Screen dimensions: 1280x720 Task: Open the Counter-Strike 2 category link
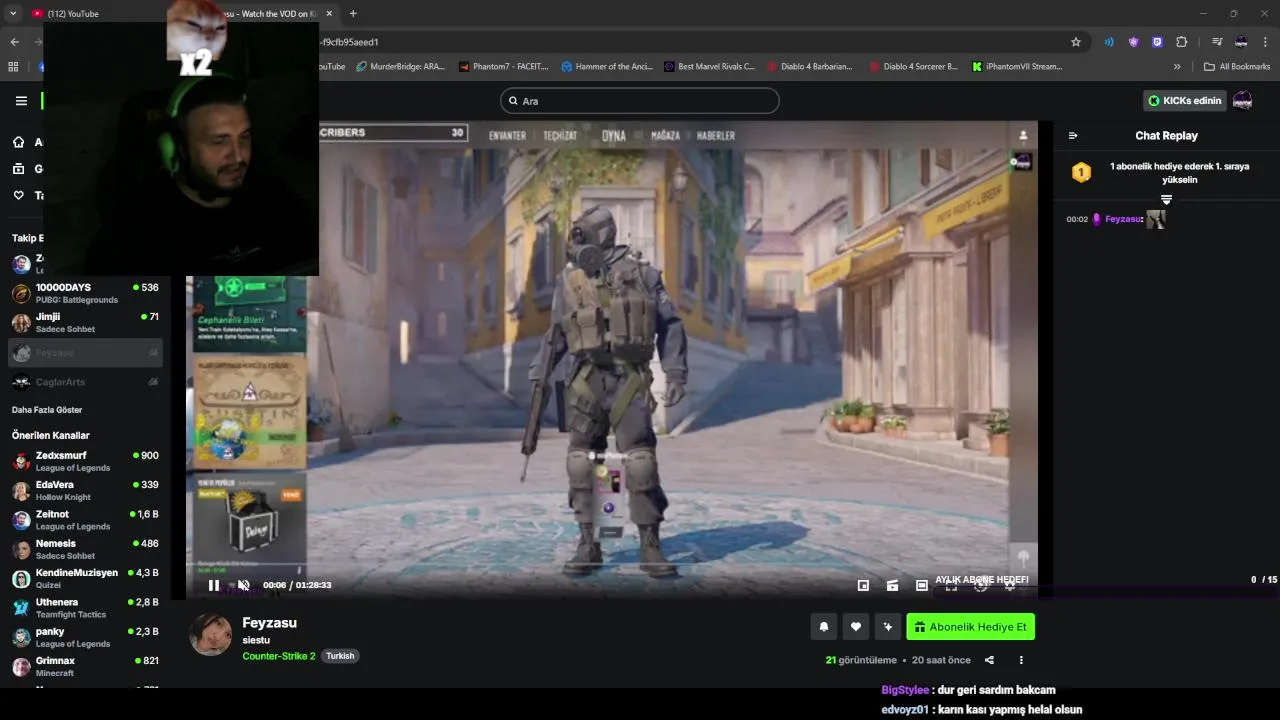tap(279, 656)
